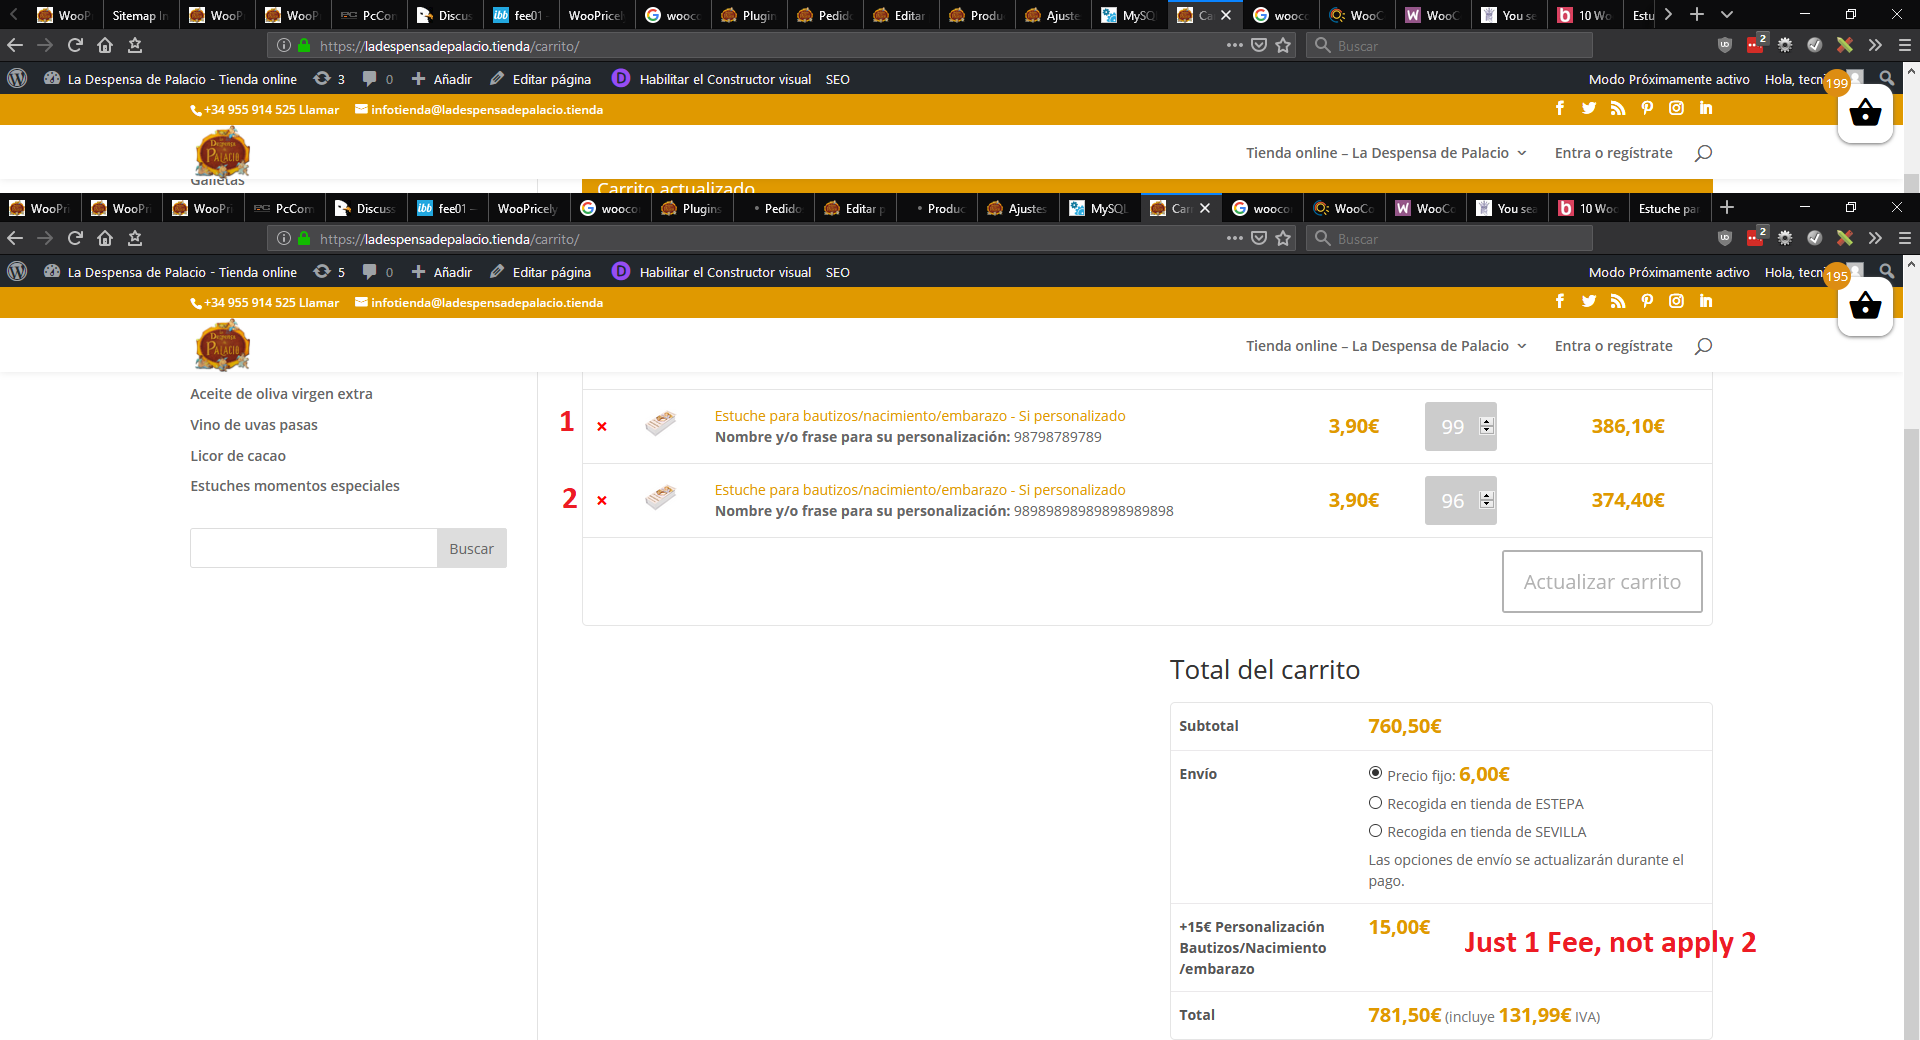Select Precio fijo shipping option
Viewport: 1920px width, 1040px height.
coord(1375,773)
